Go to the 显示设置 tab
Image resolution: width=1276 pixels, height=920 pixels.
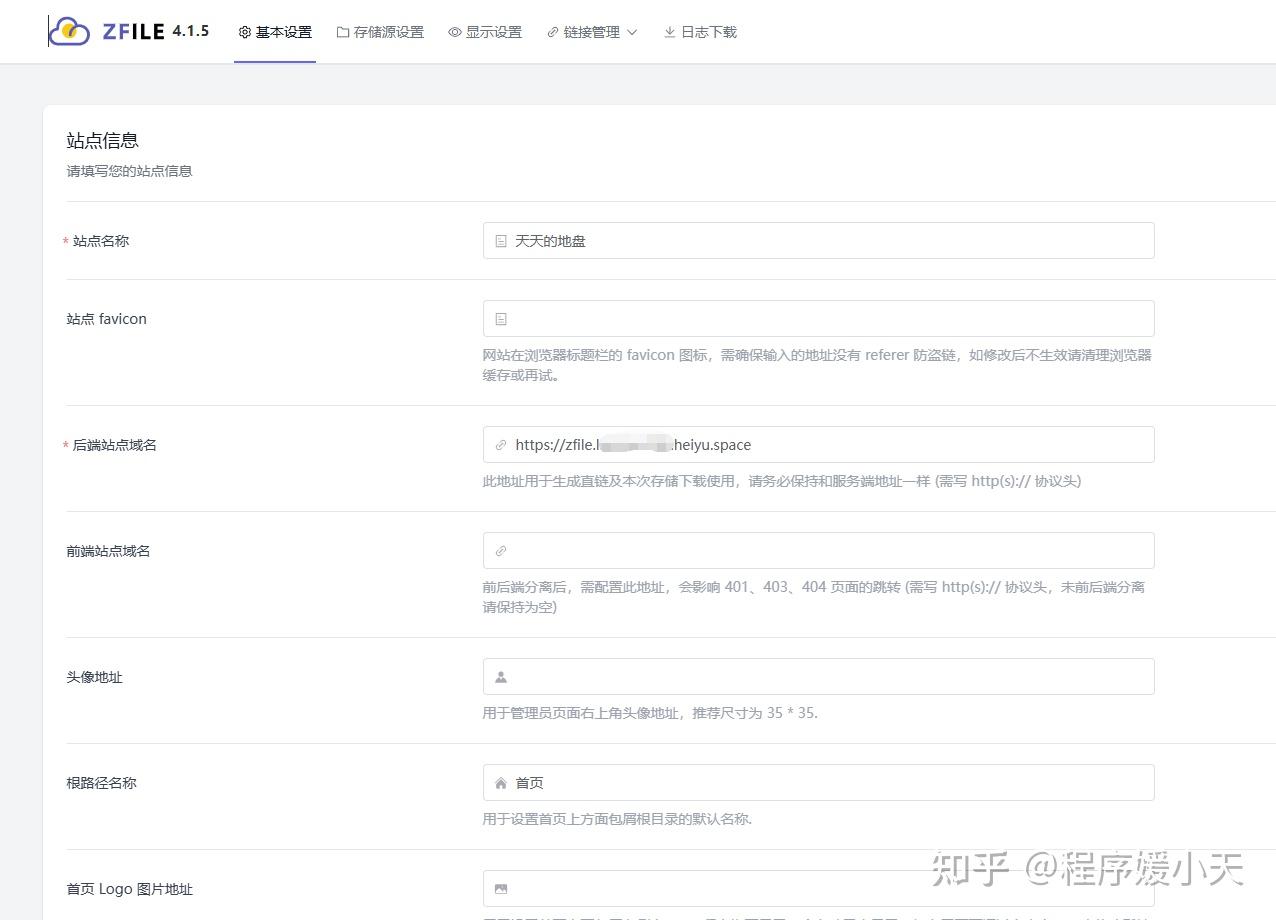485,32
